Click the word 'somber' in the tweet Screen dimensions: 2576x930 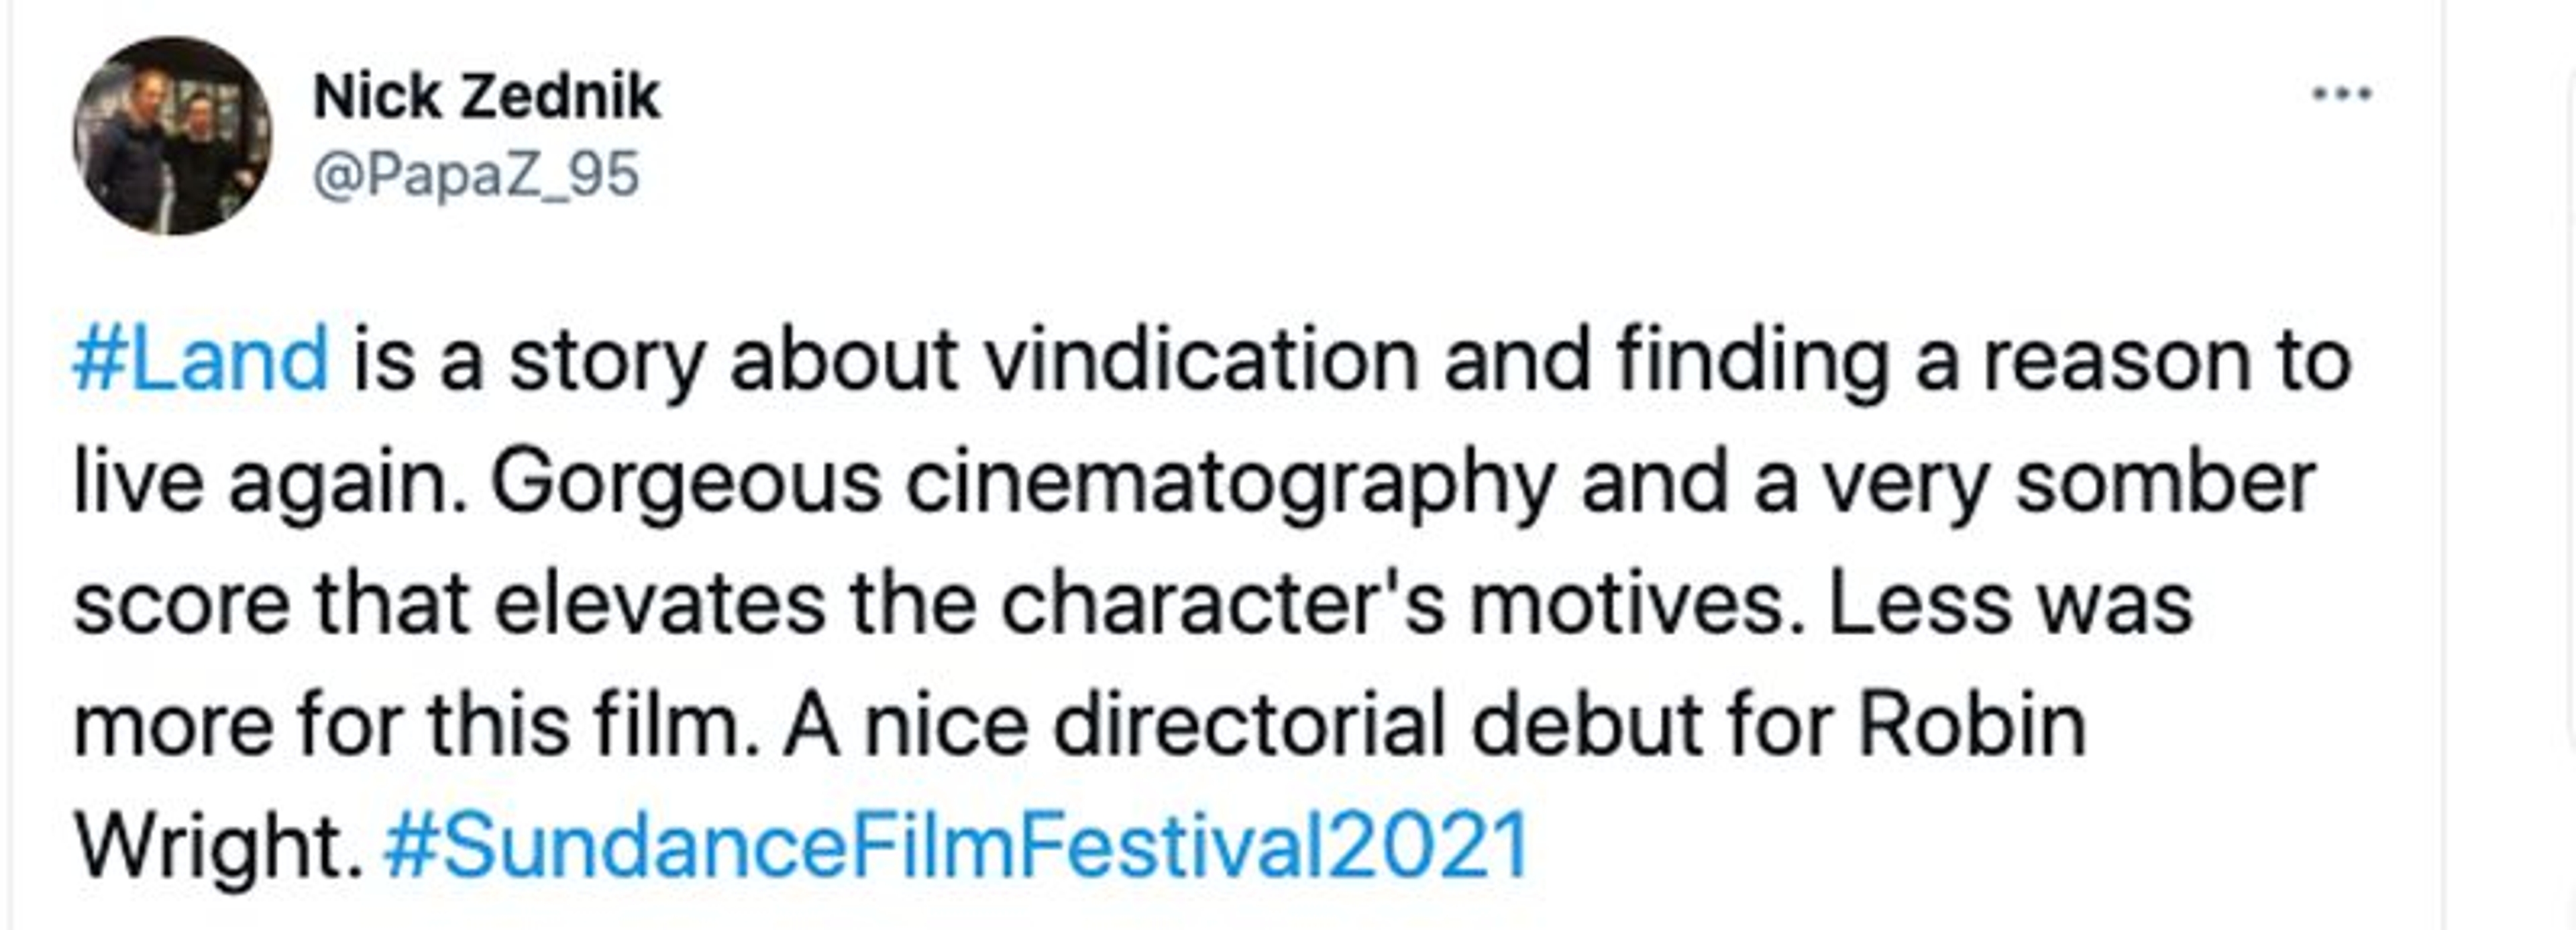[2165, 483]
